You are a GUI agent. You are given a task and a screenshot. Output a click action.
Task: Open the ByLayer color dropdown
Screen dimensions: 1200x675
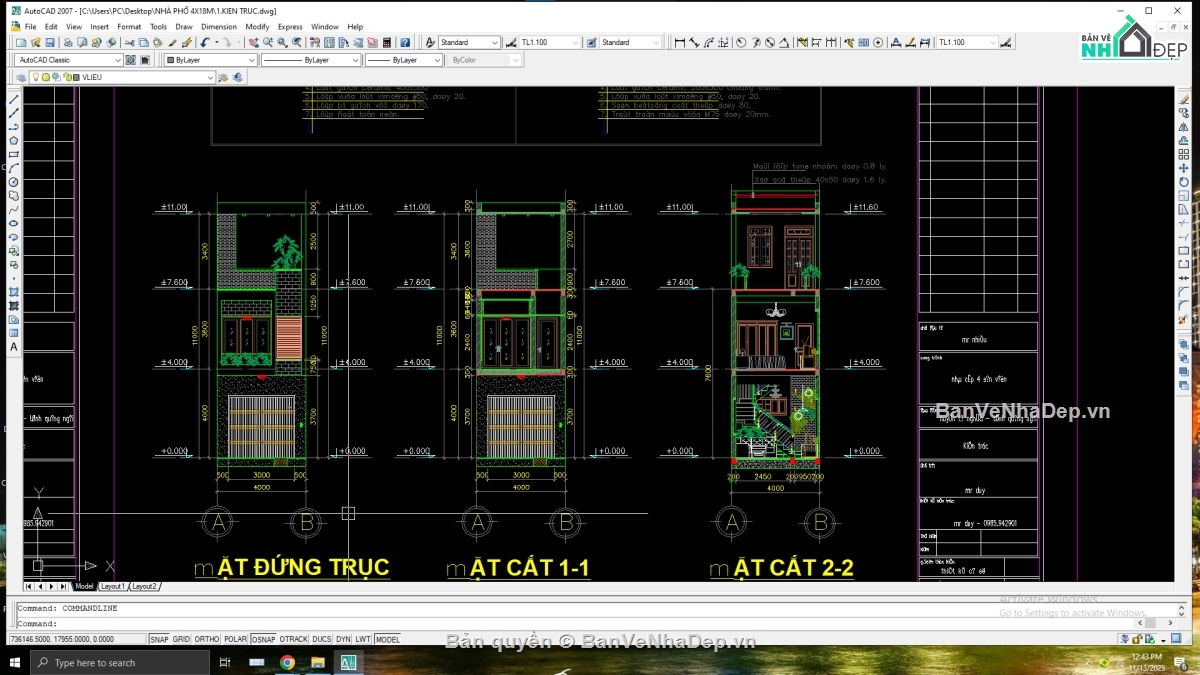tap(210, 59)
